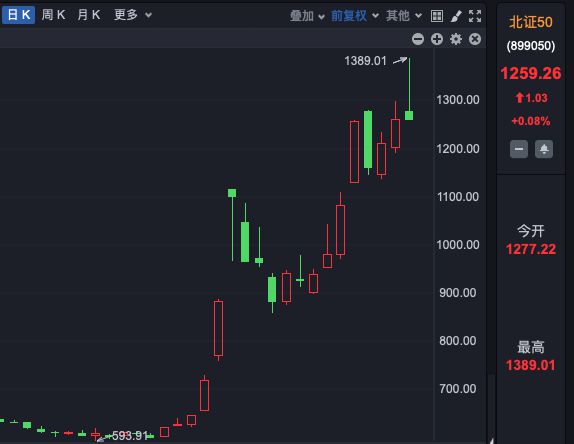Viewport: 574px width, 444px height.
Task: Switch to 月K monthly chart tab
Action: click(x=89, y=15)
